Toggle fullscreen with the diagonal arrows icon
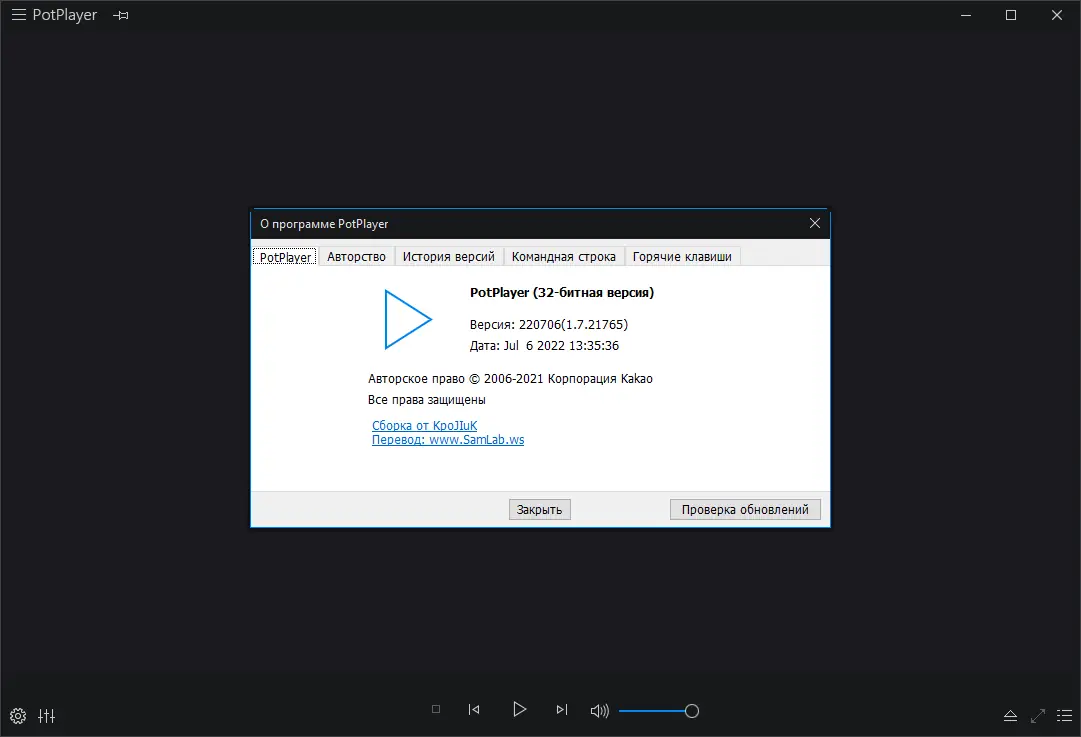The width and height of the screenshot is (1081, 737). (1038, 716)
